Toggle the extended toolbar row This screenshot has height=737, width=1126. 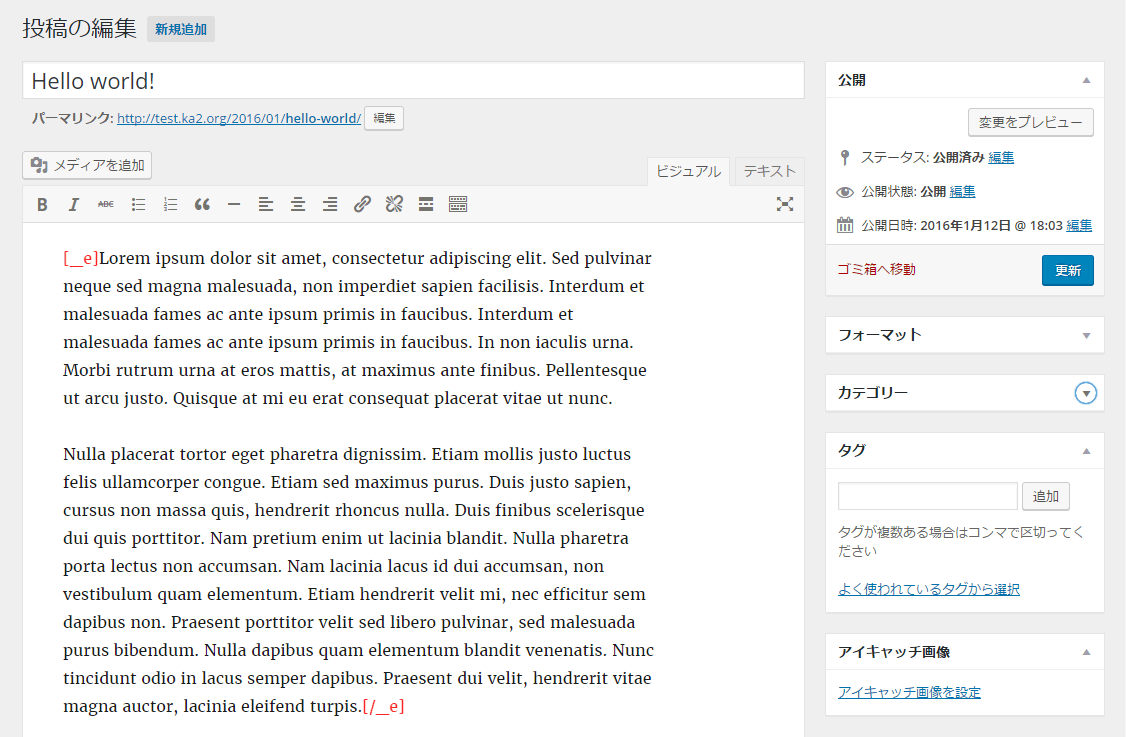coord(458,205)
